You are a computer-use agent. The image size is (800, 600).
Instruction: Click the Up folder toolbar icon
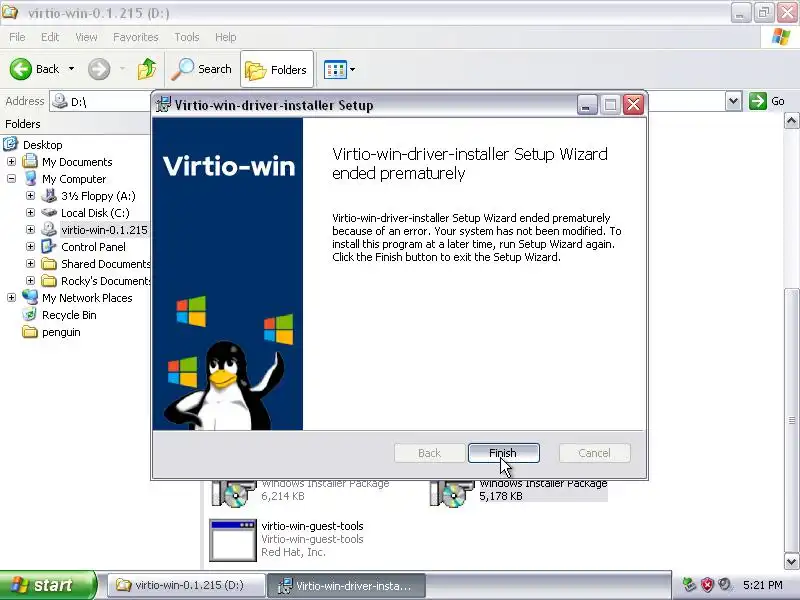(147, 69)
